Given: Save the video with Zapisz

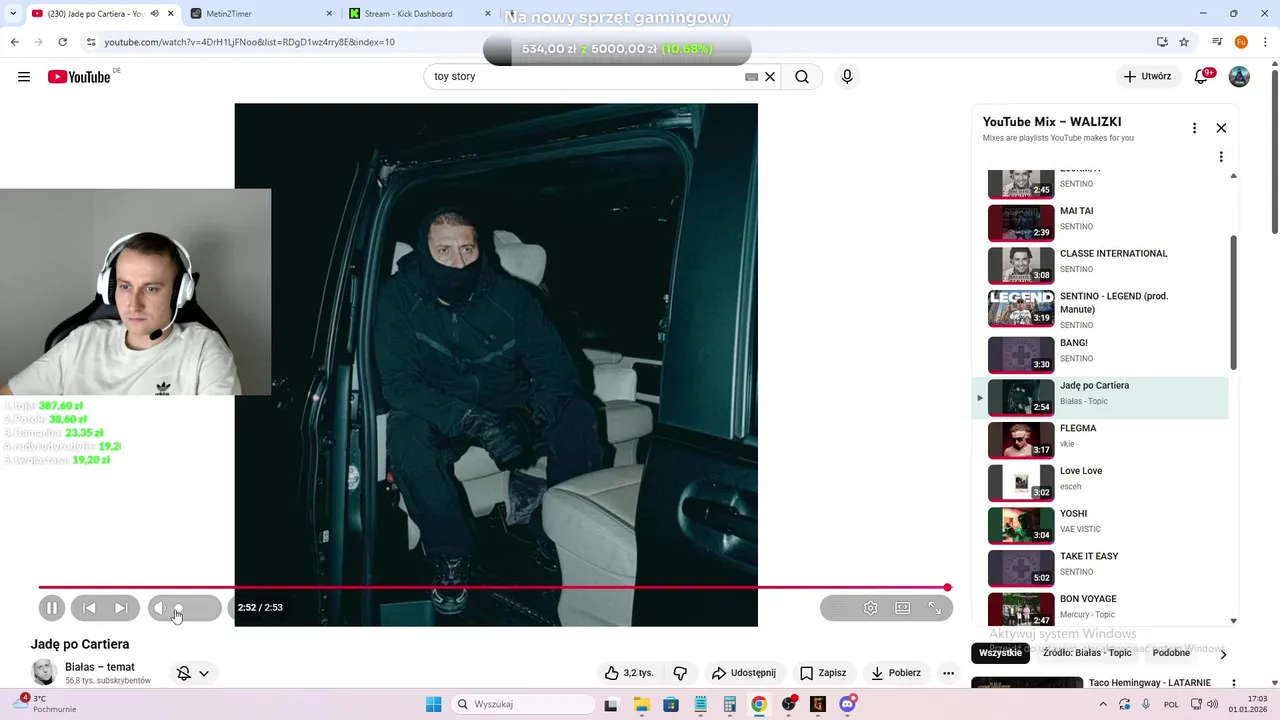Looking at the screenshot, I should (823, 673).
